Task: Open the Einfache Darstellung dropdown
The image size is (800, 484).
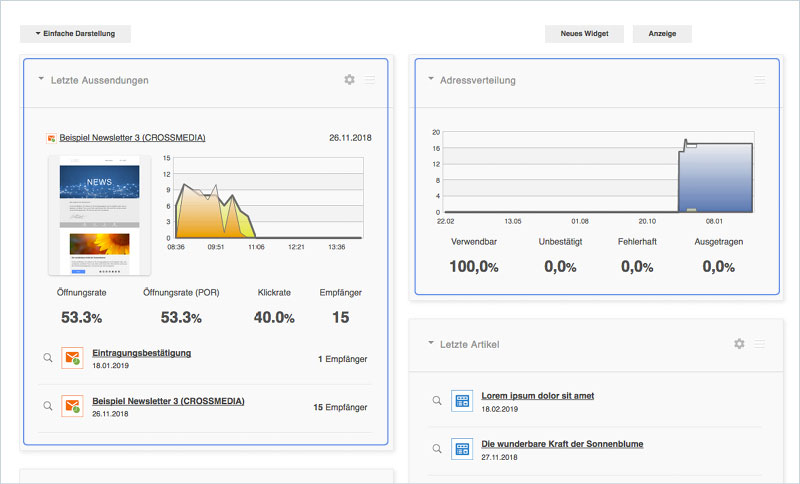Action: point(75,34)
